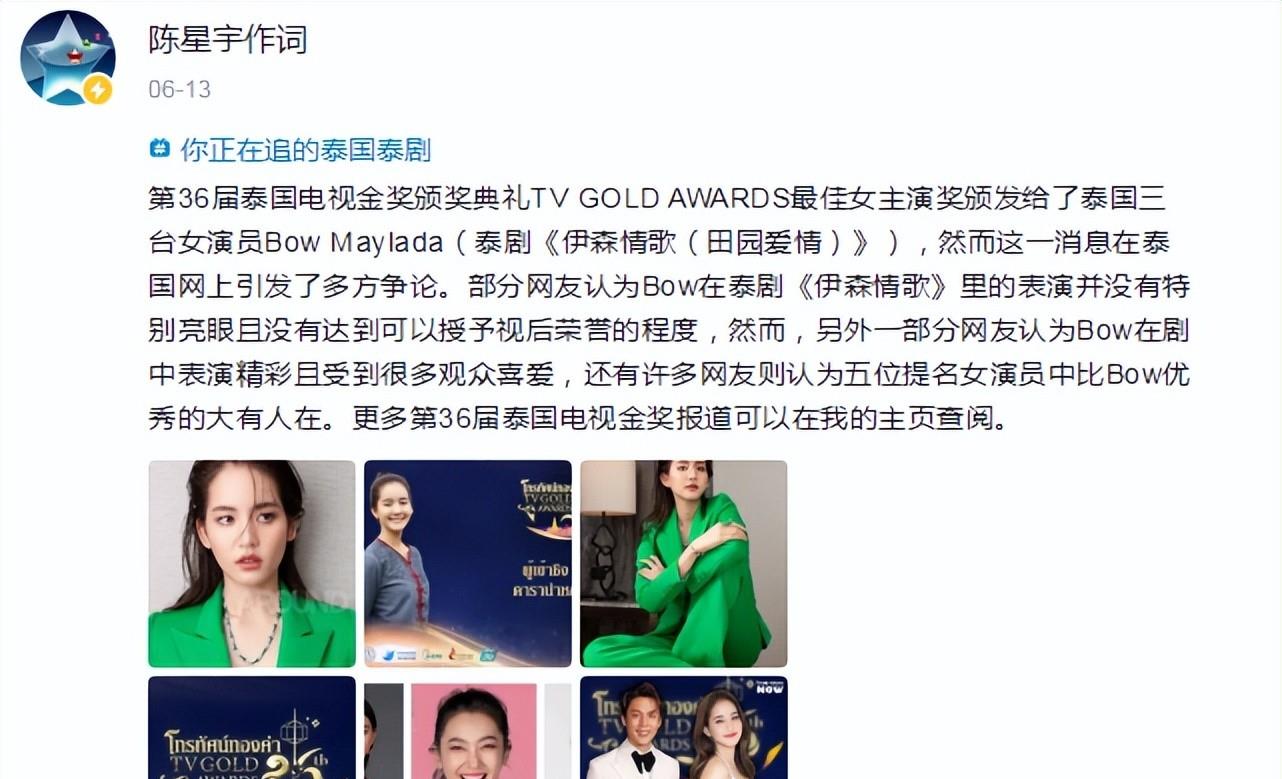
Task: Open the blue star profile avatar
Action: pos(67,58)
